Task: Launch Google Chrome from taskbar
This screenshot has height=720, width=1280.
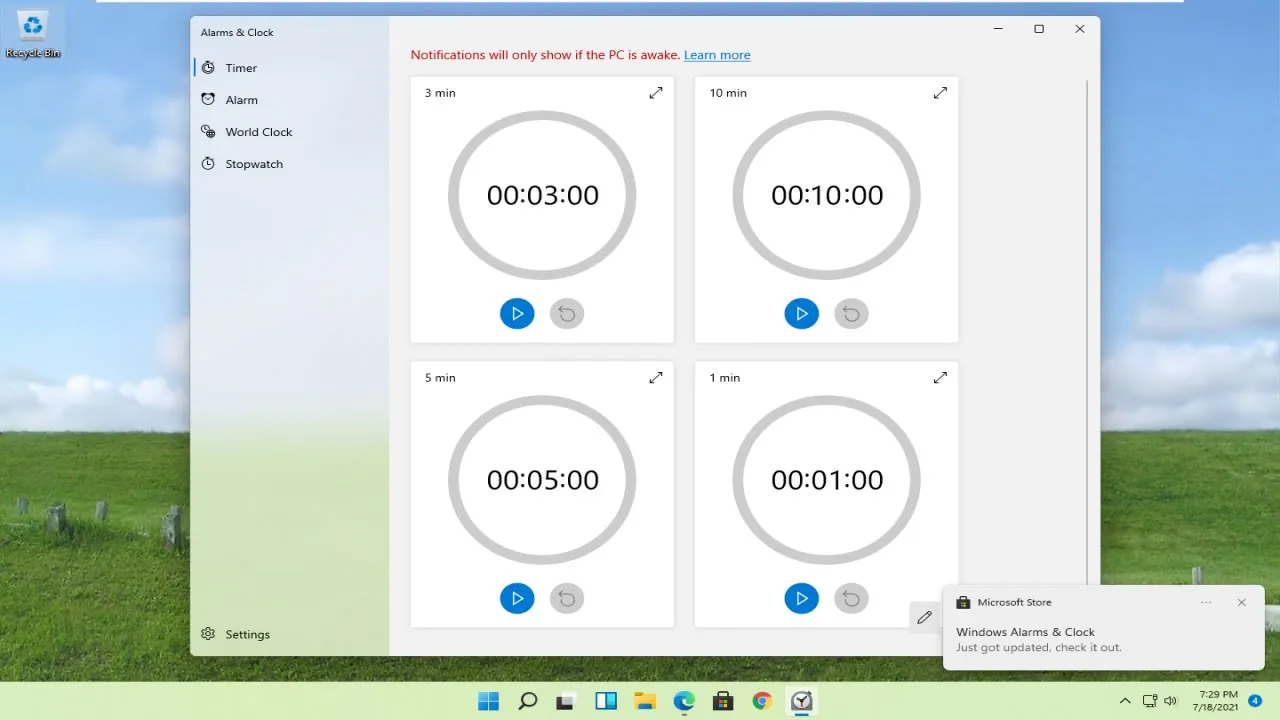Action: [762, 701]
